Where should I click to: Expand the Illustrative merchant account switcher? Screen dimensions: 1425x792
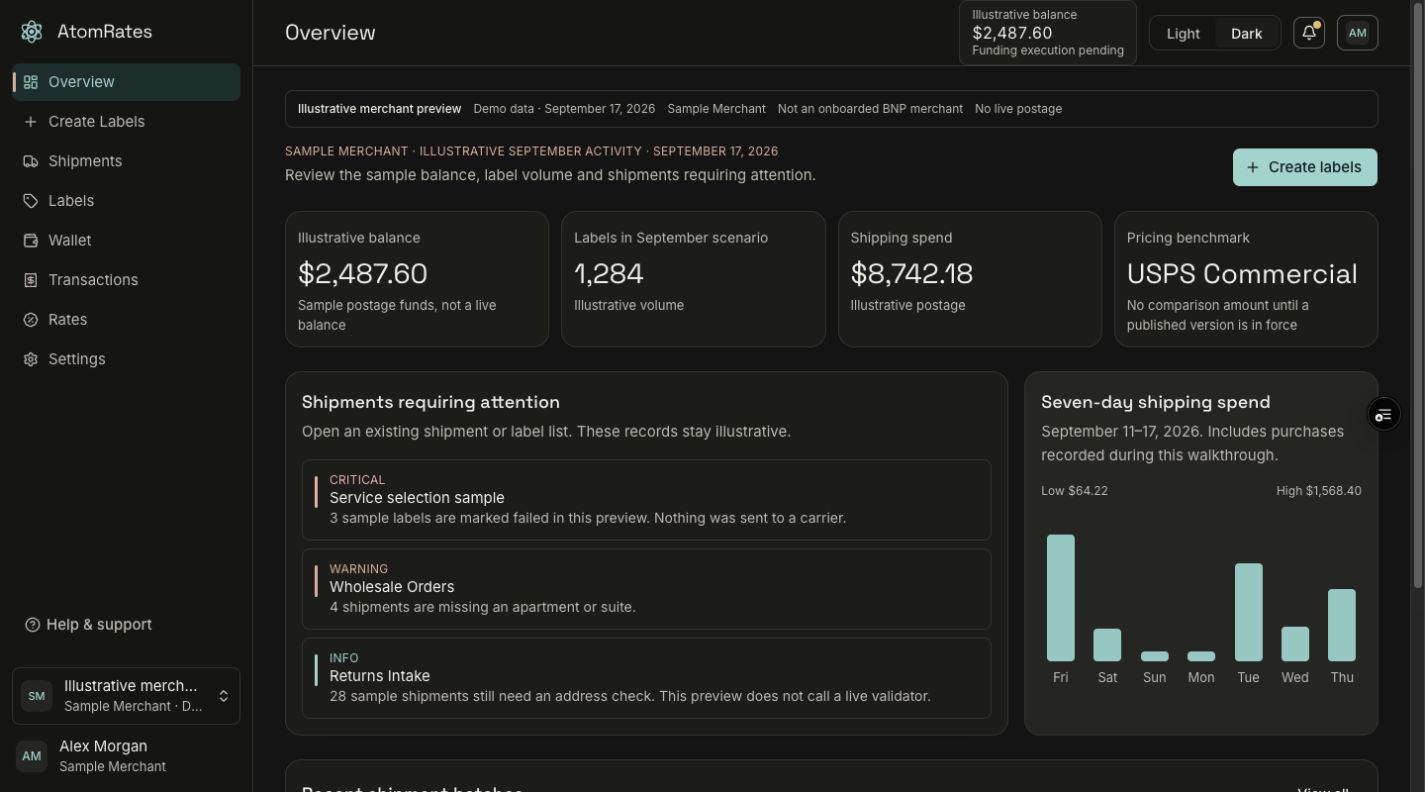click(126, 696)
